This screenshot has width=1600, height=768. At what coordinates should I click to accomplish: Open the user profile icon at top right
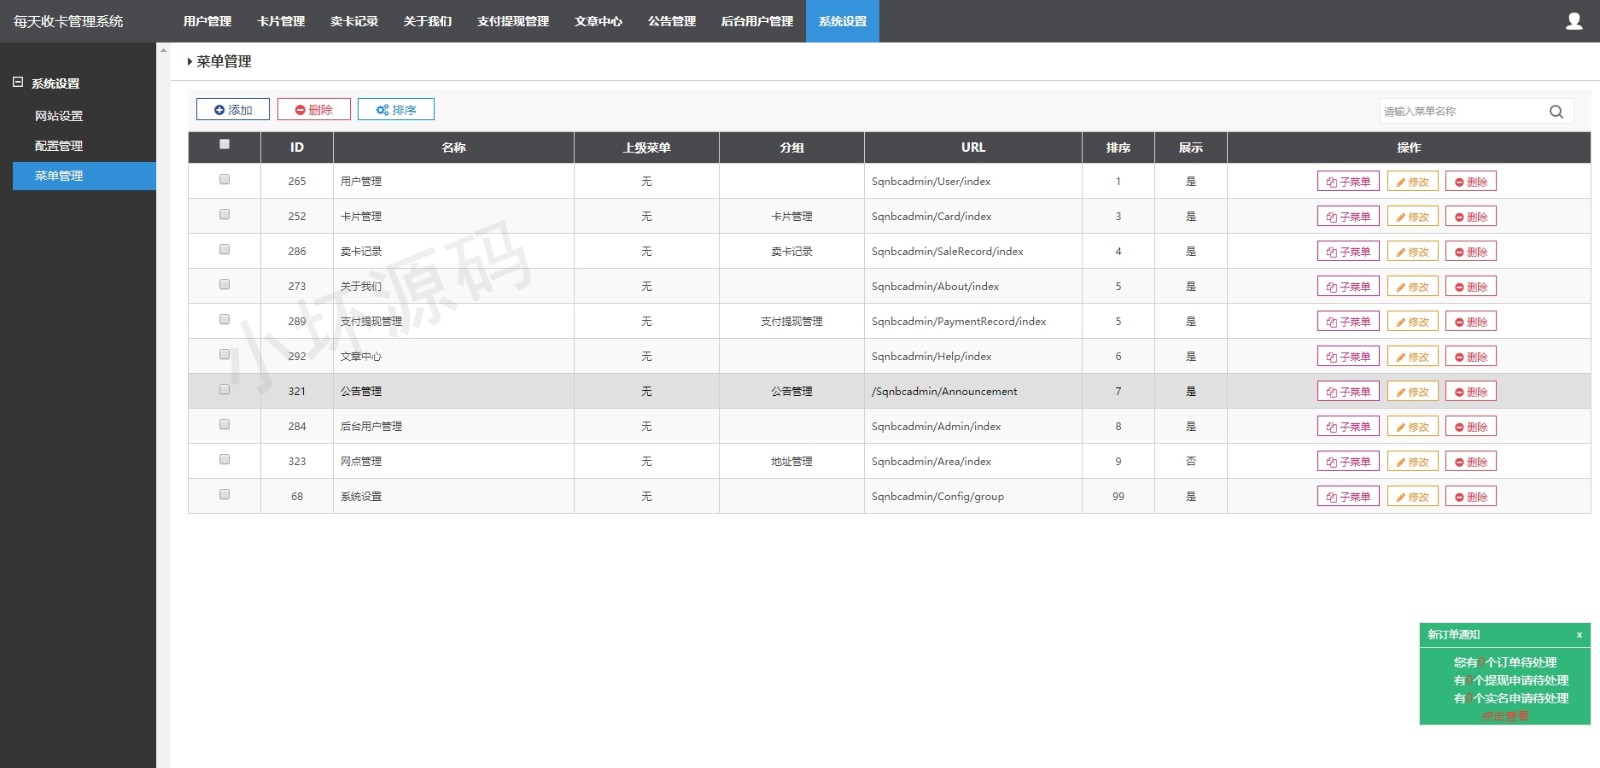pyautogui.click(x=1574, y=21)
